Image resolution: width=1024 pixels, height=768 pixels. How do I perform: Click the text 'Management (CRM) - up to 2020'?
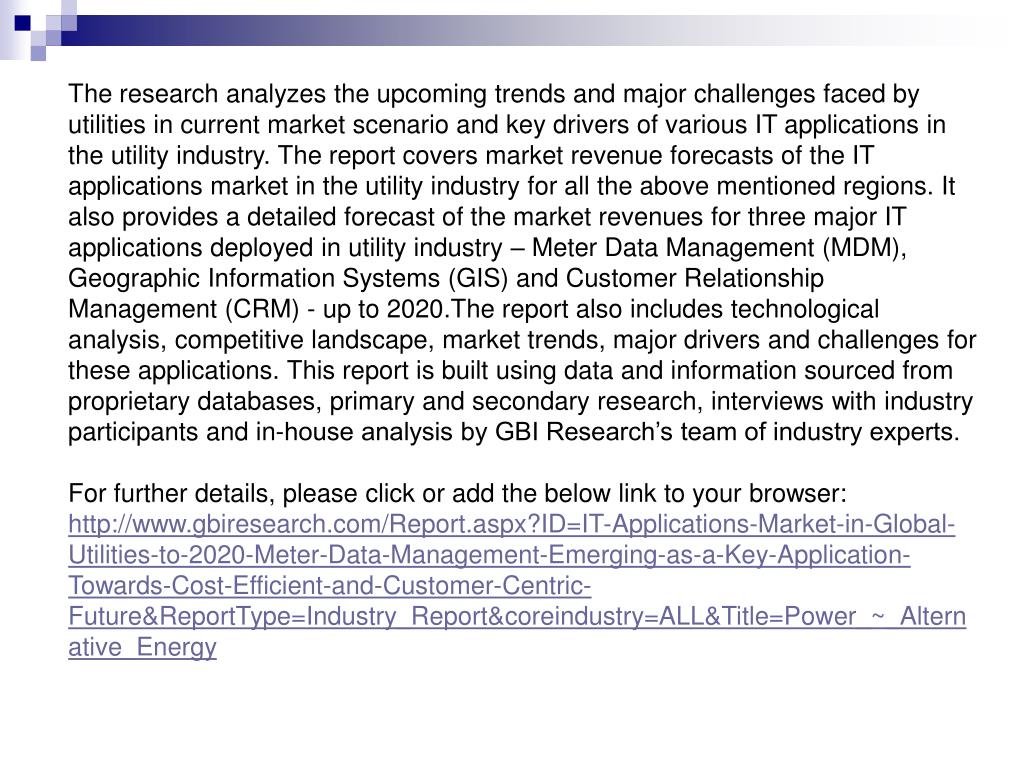(x=255, y=309)
